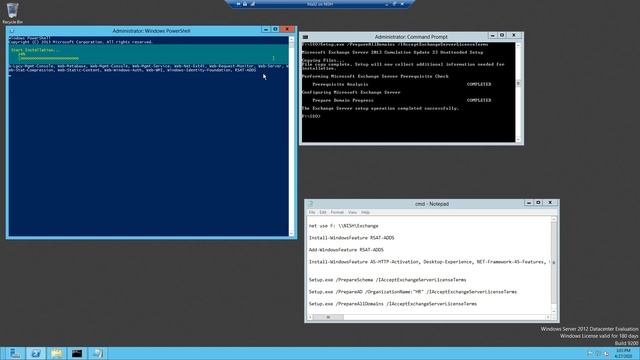Click 'Setup.exe /PrepareAllDomains' line in Notepad
The width and height of the screenshot is (640, 360).
[393, 304]
